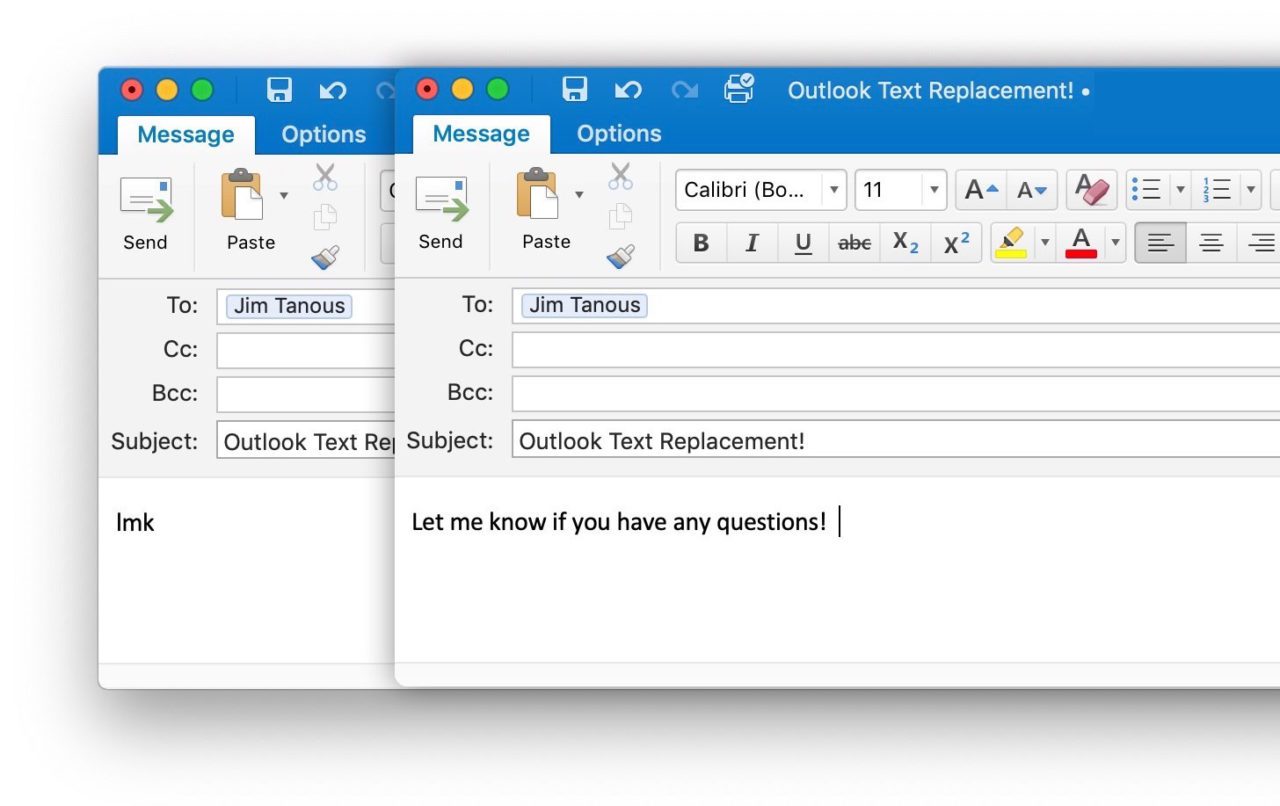Save the message in the back window

[x=280, y=90]
